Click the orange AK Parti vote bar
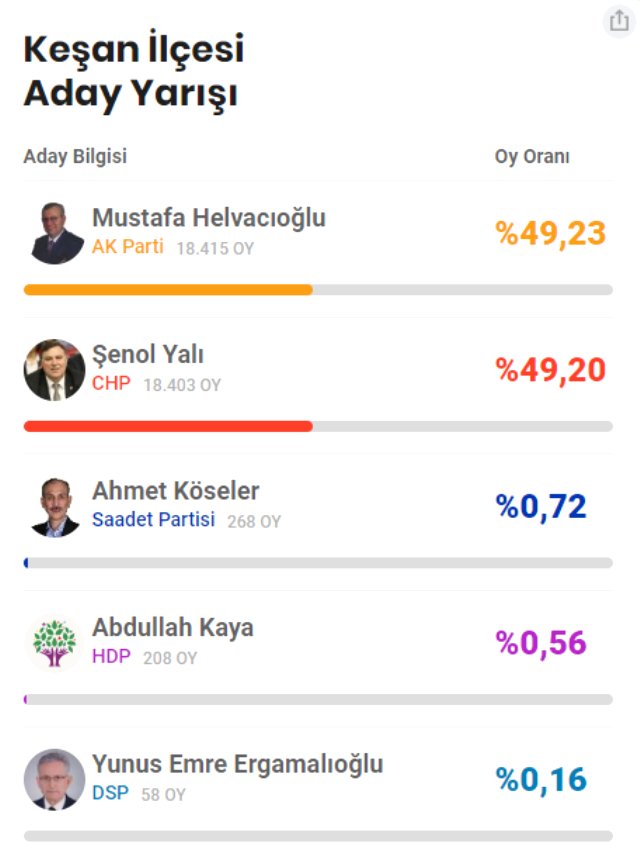This screenshot has width=640, height=863. [x=168, y=290]
